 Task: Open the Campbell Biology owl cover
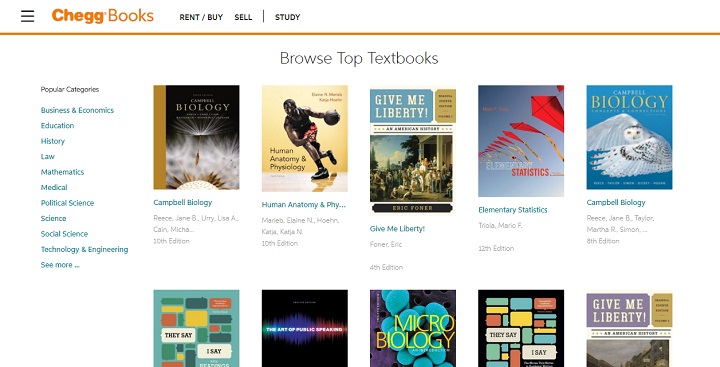(630, 137)
